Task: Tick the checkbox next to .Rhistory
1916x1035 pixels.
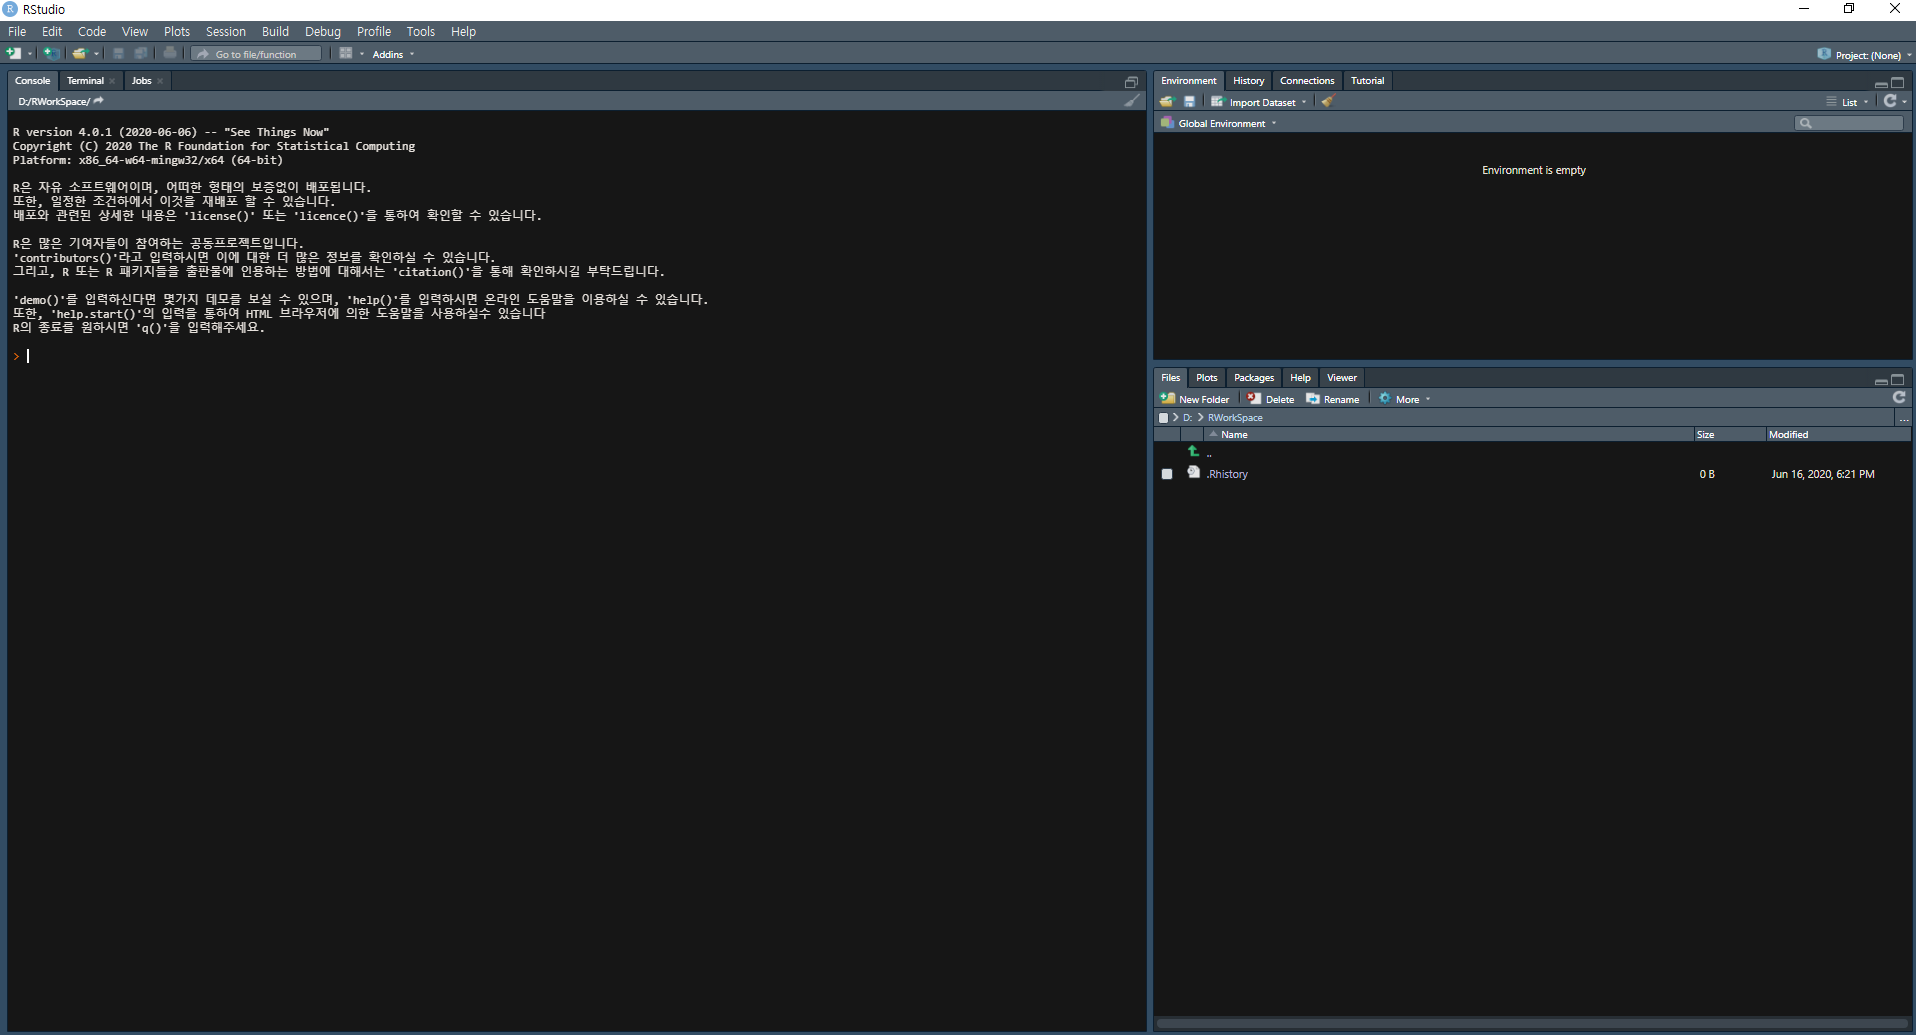Action: coord(1167,474)
